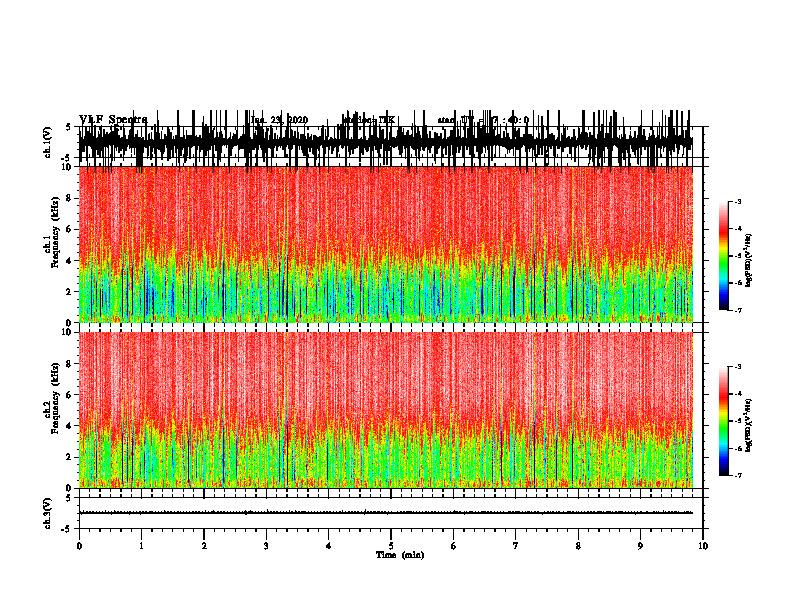792x612 pixels.
Task: Click the "Jan 23, 2020" date label
Action: tap(279, 120)
